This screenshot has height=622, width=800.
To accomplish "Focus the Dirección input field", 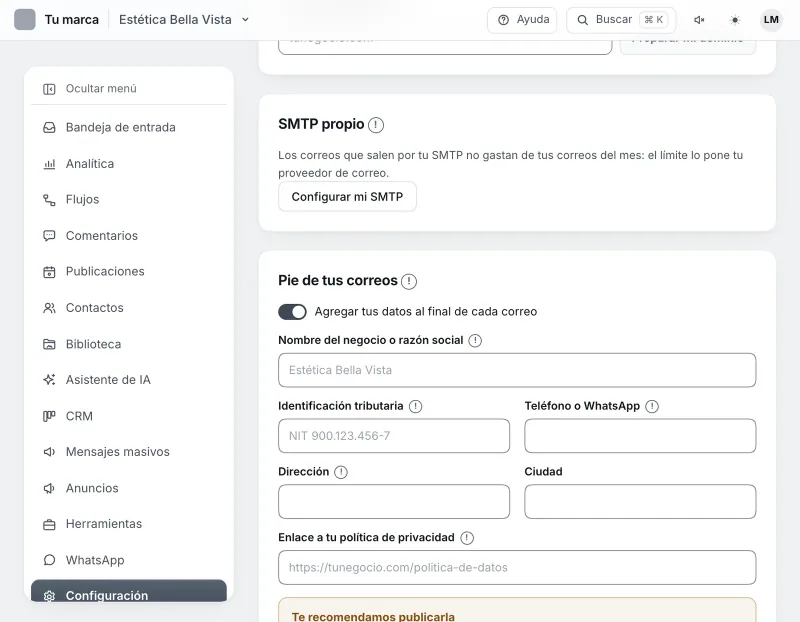I will 394,502.
